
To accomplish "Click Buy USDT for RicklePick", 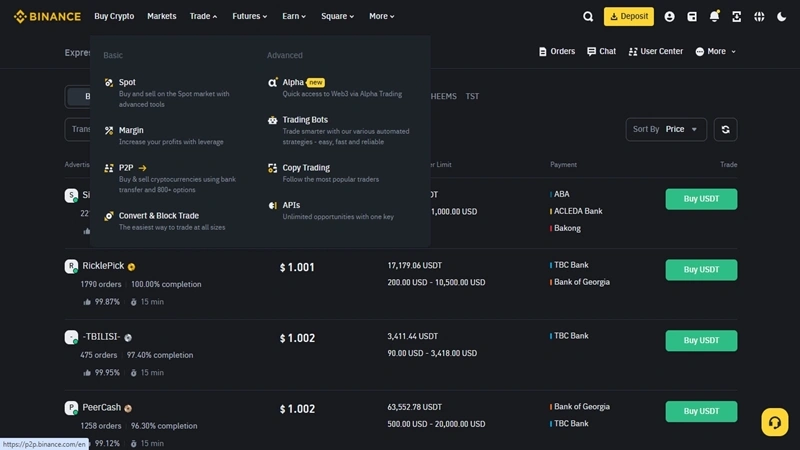I will tap(701, 270).
